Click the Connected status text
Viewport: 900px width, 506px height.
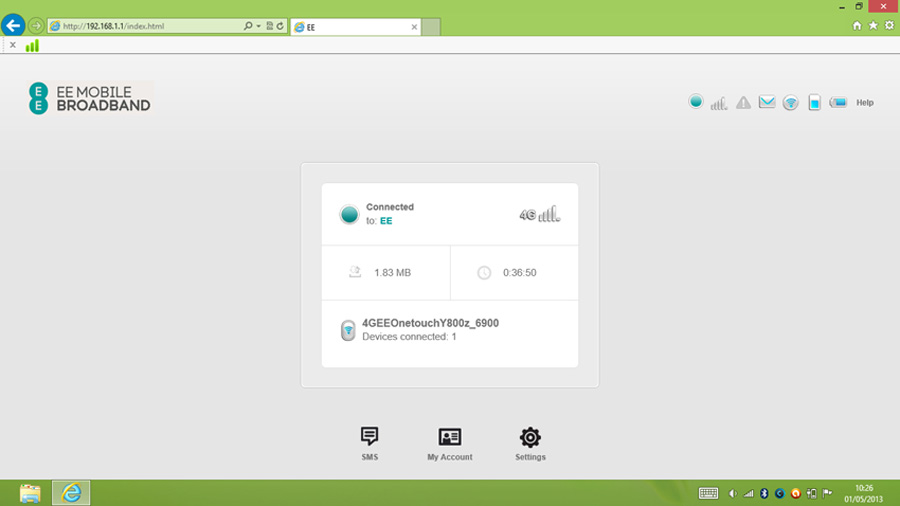click(390, 207)
